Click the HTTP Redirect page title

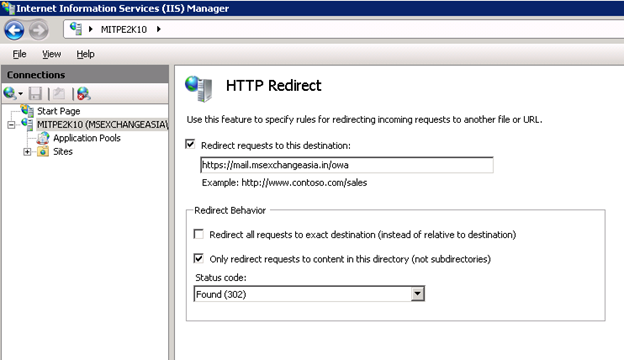tap(273, 86)
